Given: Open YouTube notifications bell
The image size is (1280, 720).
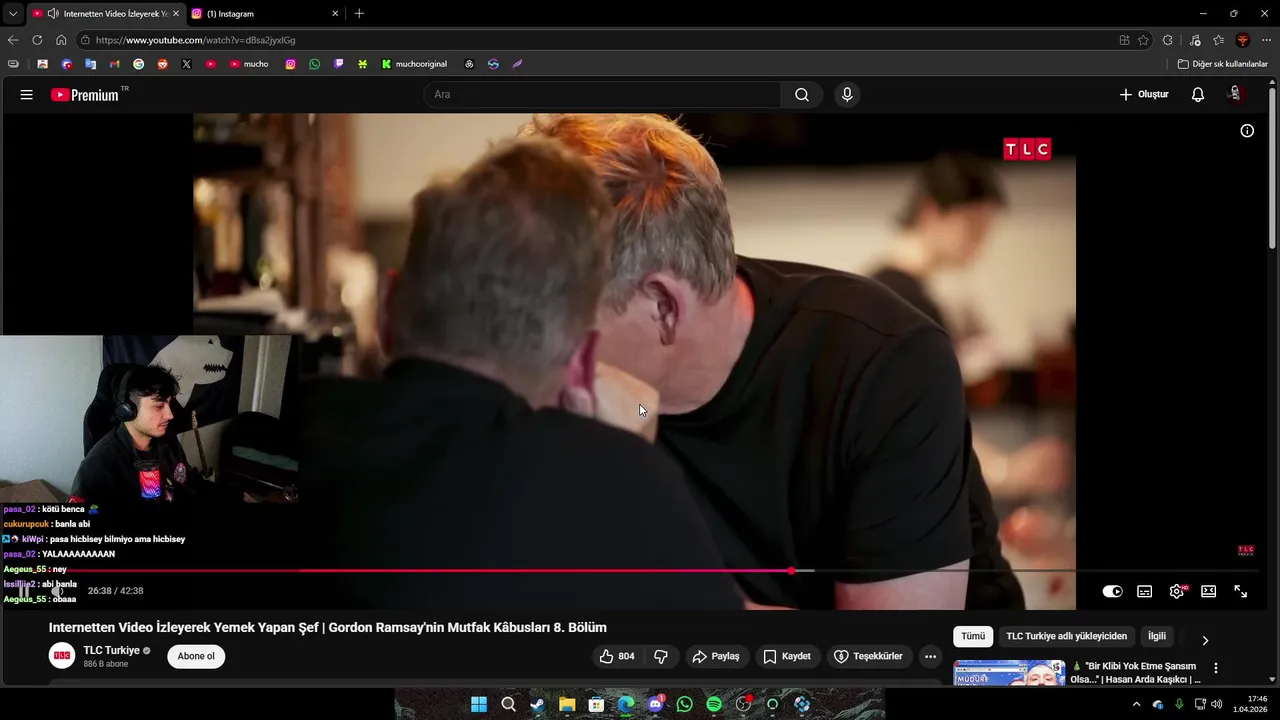Looking at the screenshot, I should pyautogui.click(x=1198, y=95).
